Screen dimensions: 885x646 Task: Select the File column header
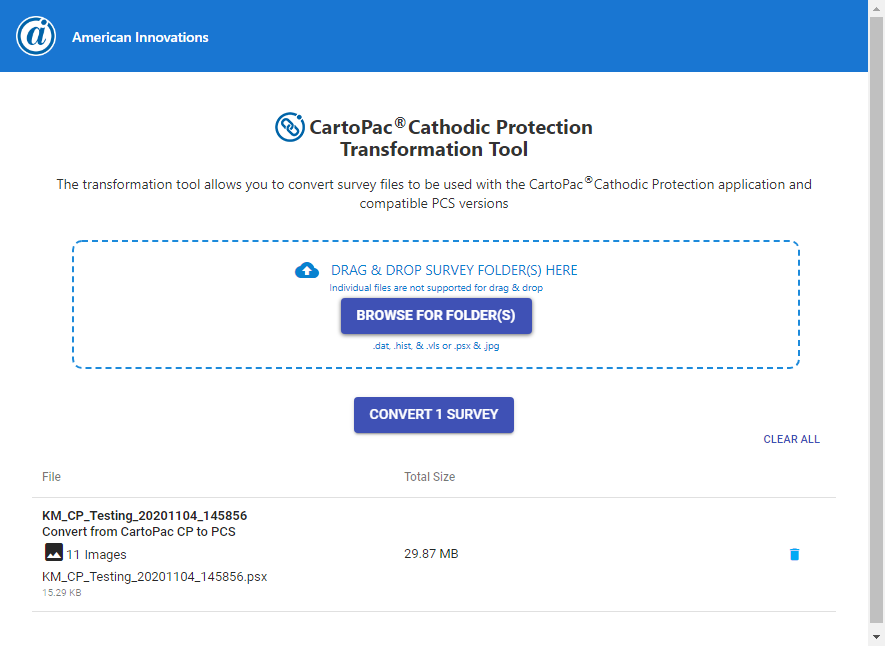click(51, 477)
